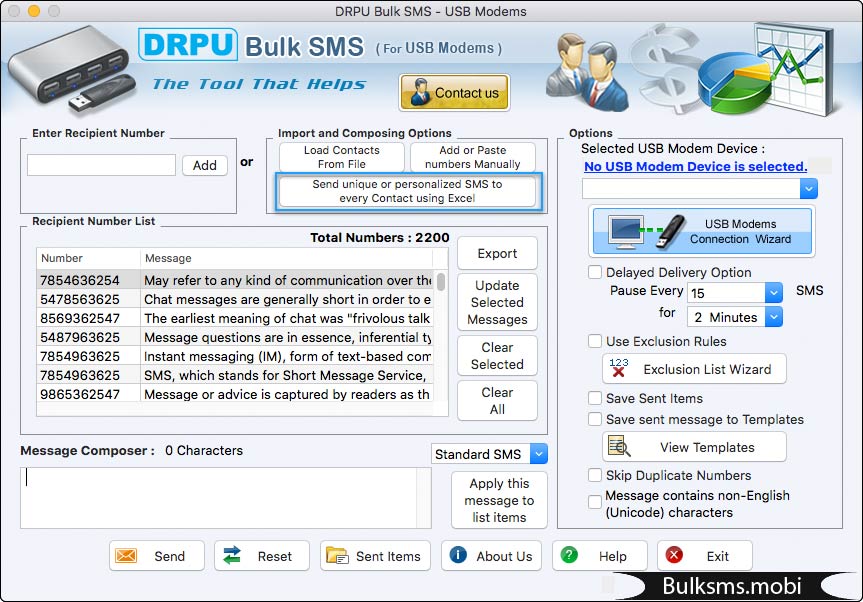The width and height of the screenshot is (863, 602).
Task: Enable Save sent message to Templates
Action: pos(594,419)
